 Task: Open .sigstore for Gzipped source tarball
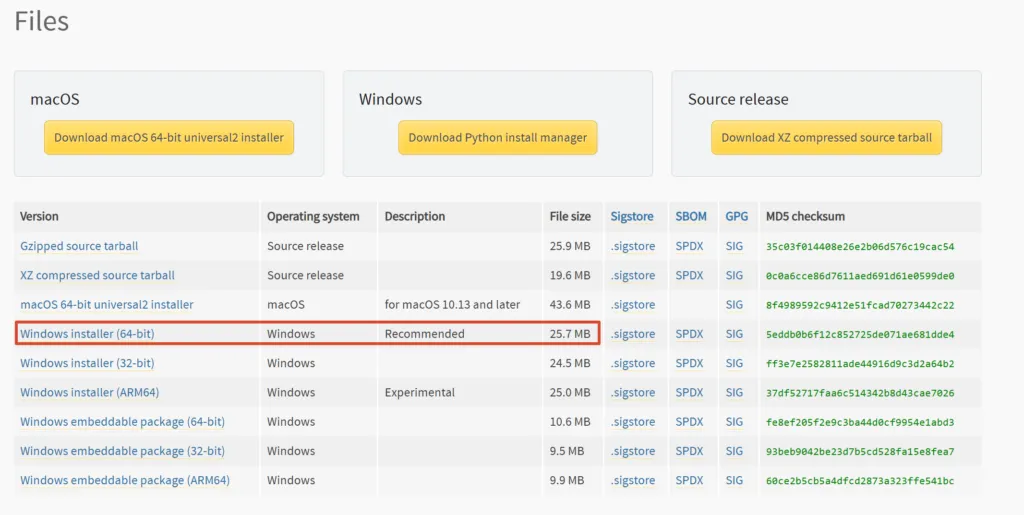(x=633, y=246)
